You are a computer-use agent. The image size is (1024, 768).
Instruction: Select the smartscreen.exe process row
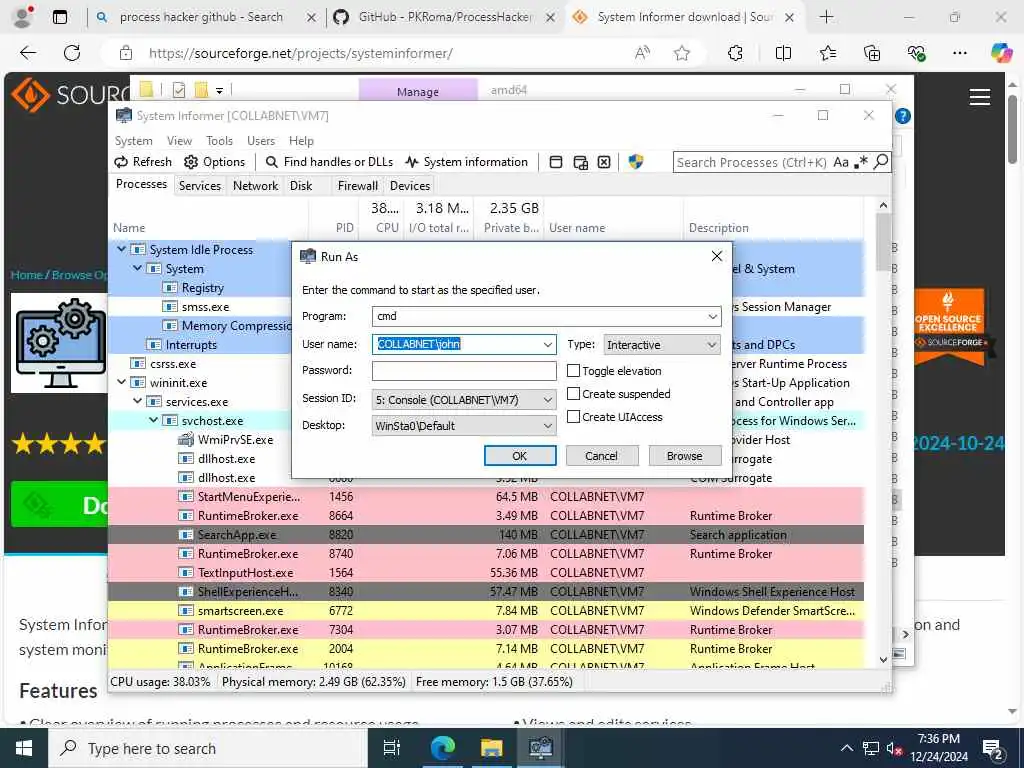[486, 611]
